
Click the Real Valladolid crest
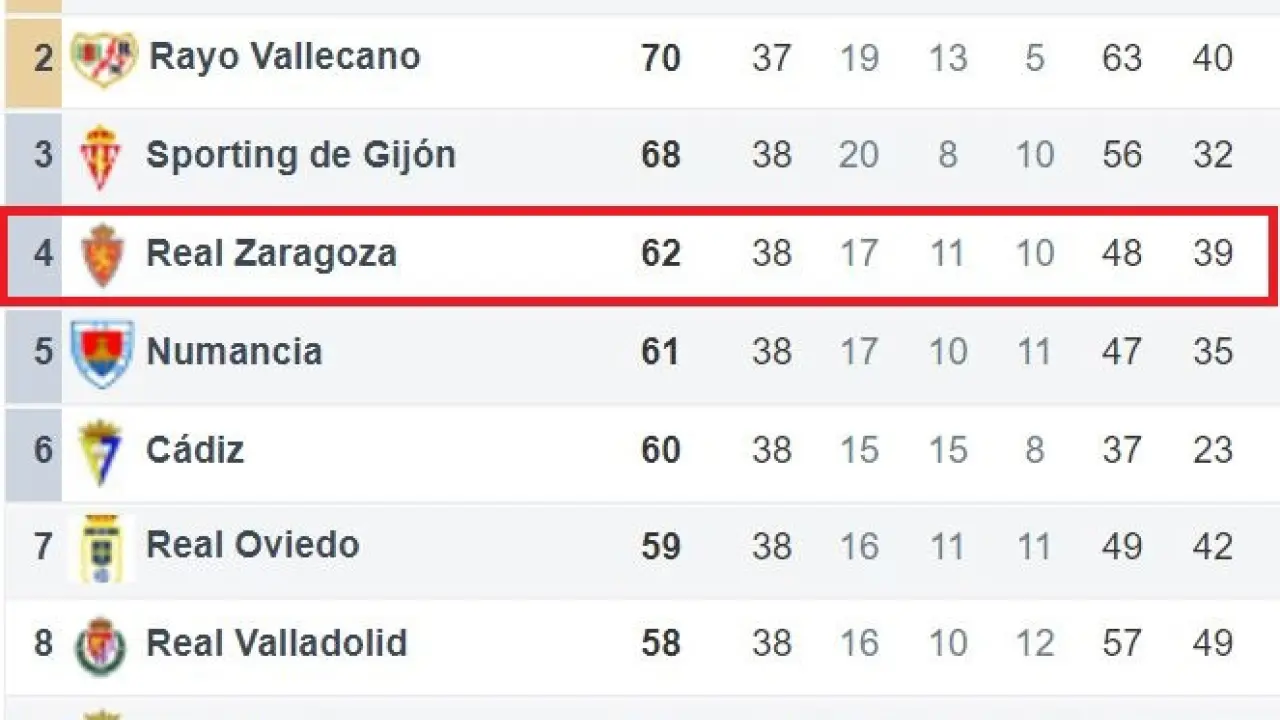pos(102,645)
